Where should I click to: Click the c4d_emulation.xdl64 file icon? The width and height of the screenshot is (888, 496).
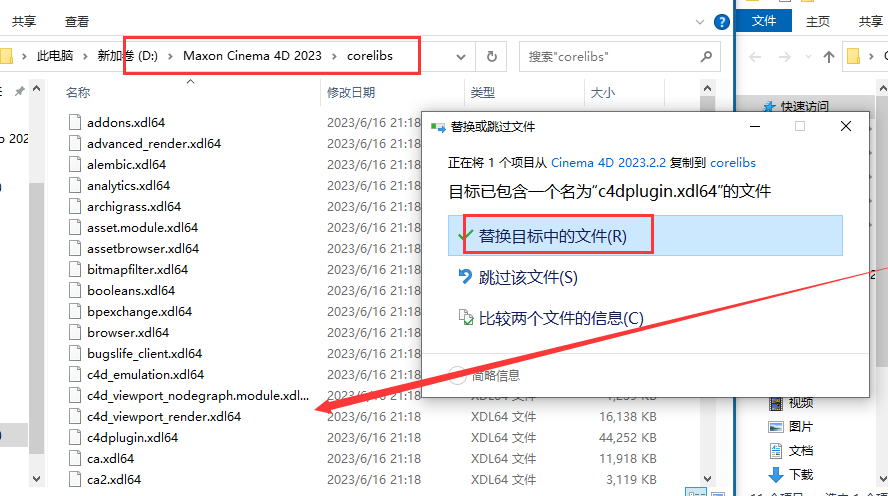pos(75,374)
